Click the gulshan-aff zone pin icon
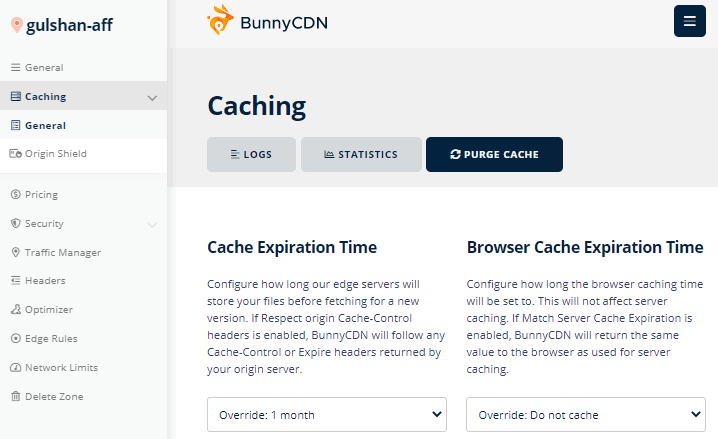The image size is (718, 439). pyautogui.click(x=16, y=25)
